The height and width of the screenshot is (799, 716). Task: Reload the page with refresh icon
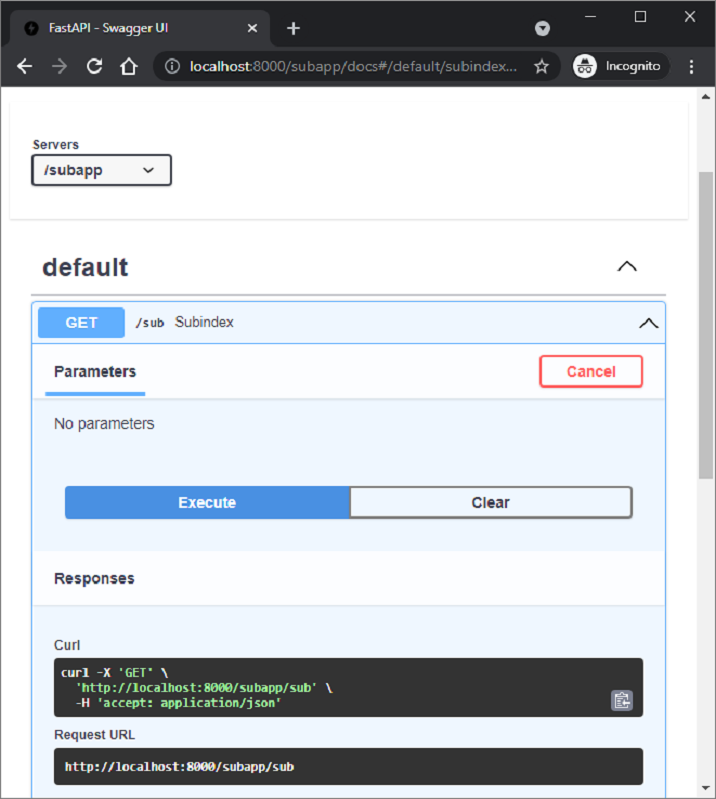(x=94, y=67)
